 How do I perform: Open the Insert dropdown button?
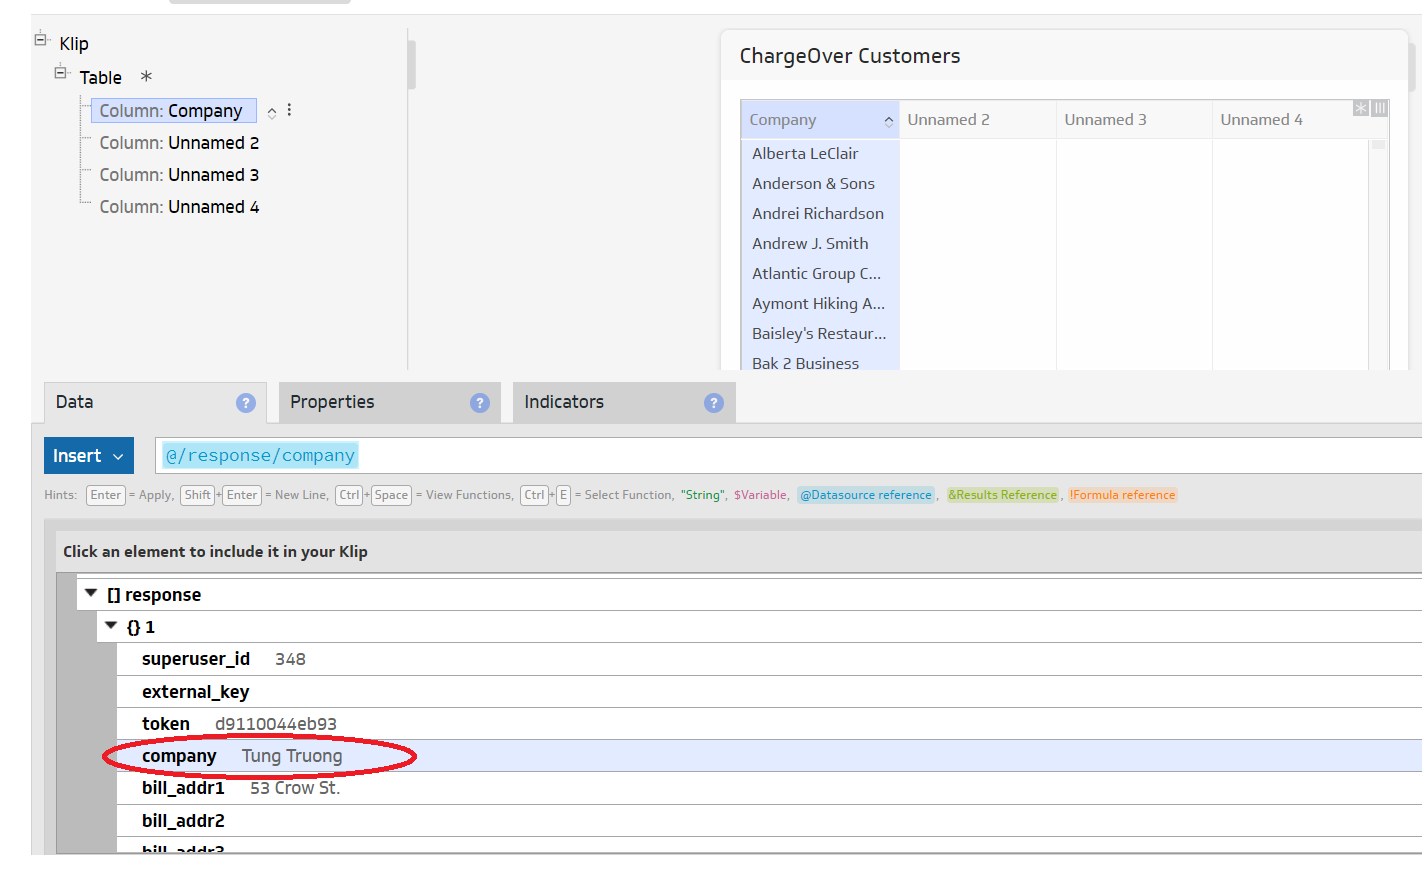click(x=89, y=456)
